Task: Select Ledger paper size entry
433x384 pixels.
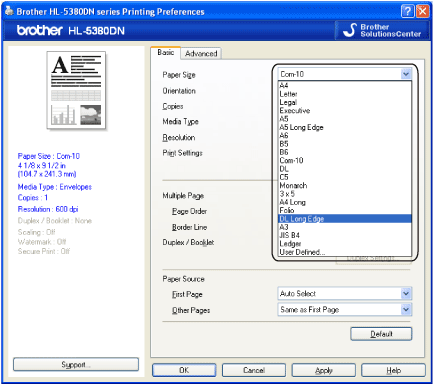Action: click(x=345, y=244)
